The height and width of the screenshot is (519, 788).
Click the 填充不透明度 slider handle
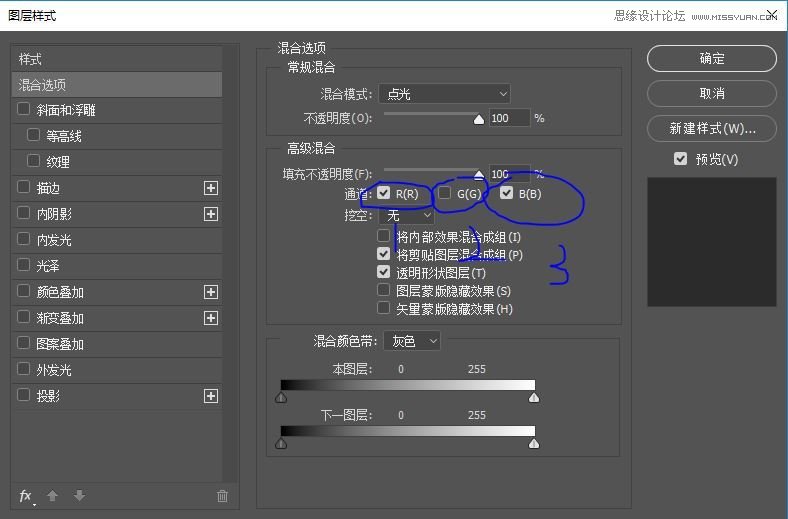coord(479,175)
